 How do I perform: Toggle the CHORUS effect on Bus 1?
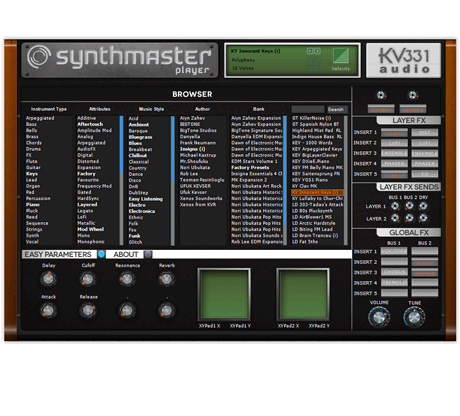coord(394,272)
